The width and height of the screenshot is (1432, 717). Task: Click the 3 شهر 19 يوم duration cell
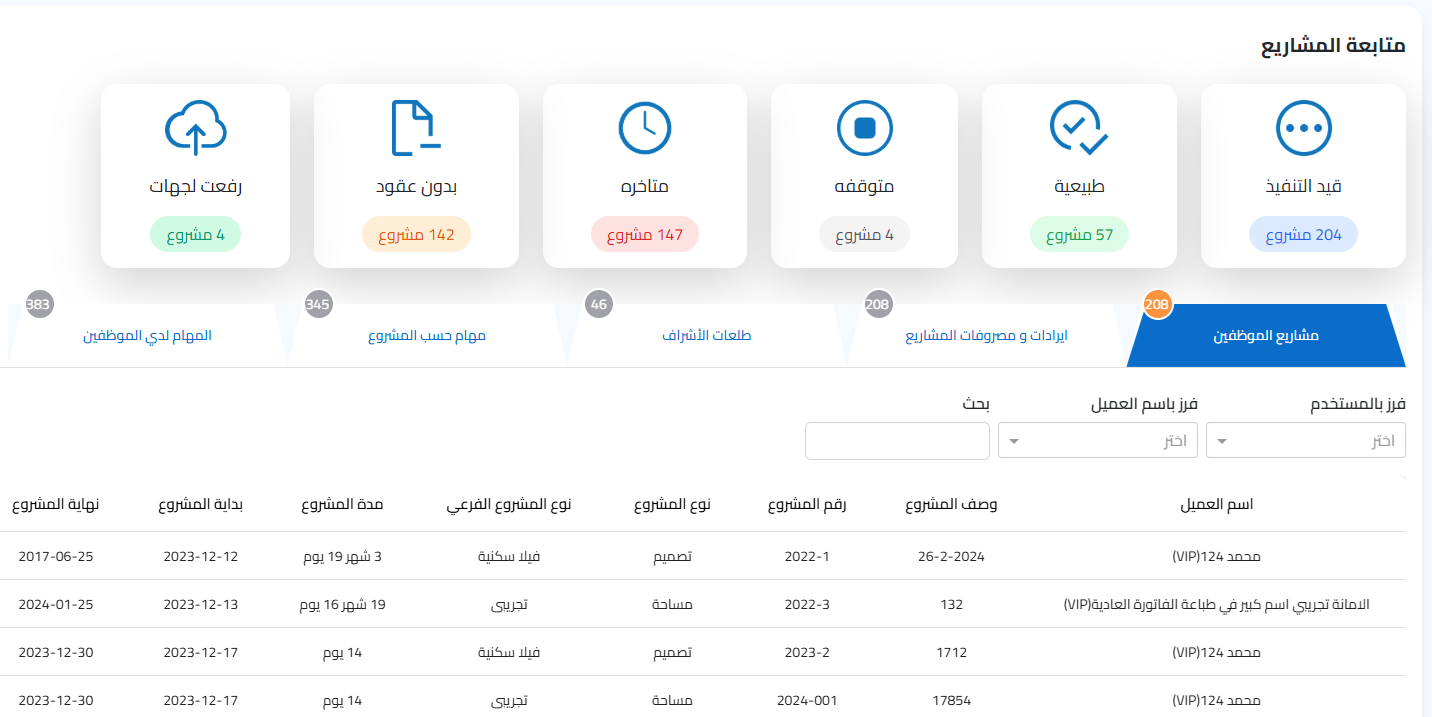pos(343,556)
